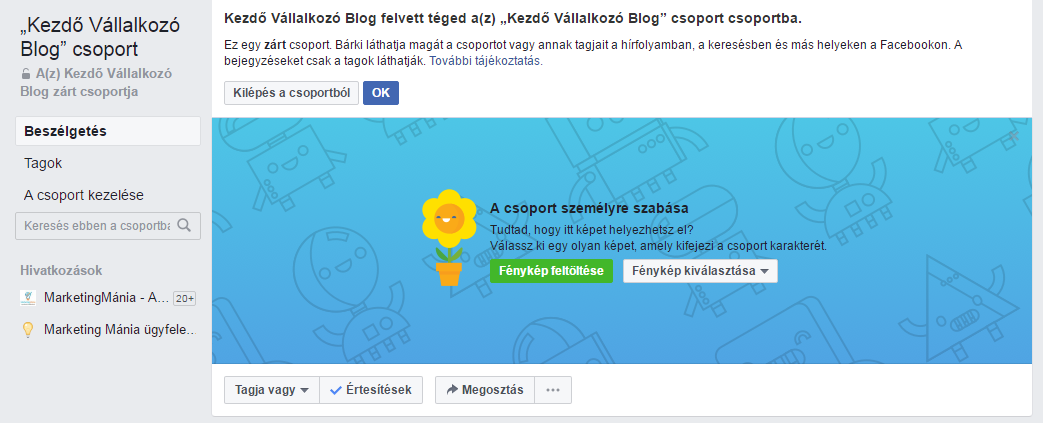Expand the Fénykép kiválasztása dropdown

[x=700, y=271]
